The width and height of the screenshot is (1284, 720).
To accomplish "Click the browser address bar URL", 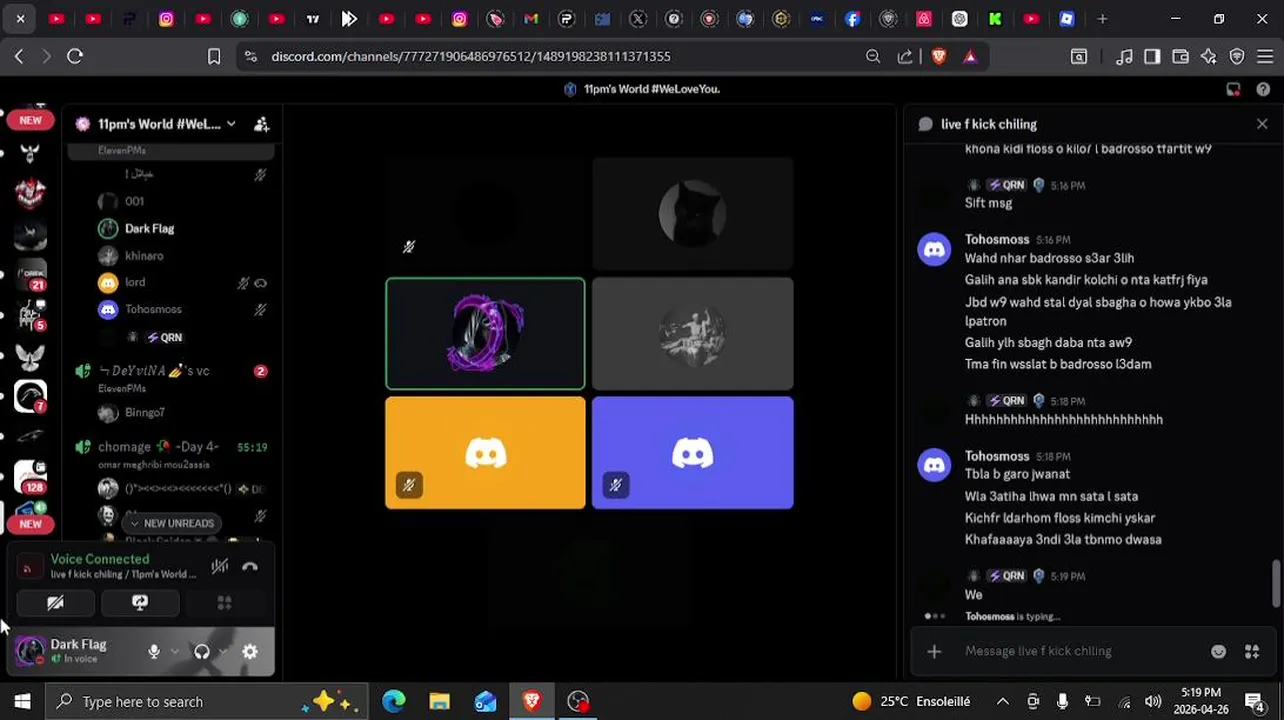I will [x=471, y=57].
